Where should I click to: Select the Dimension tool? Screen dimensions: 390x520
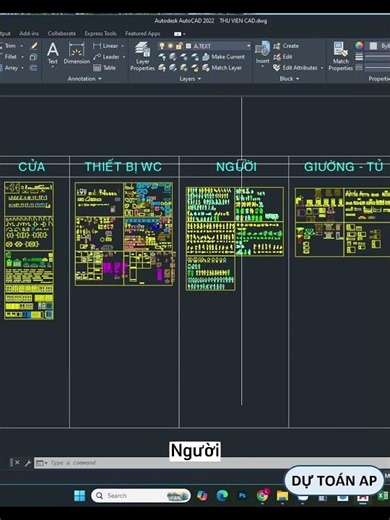click(77, 53)
